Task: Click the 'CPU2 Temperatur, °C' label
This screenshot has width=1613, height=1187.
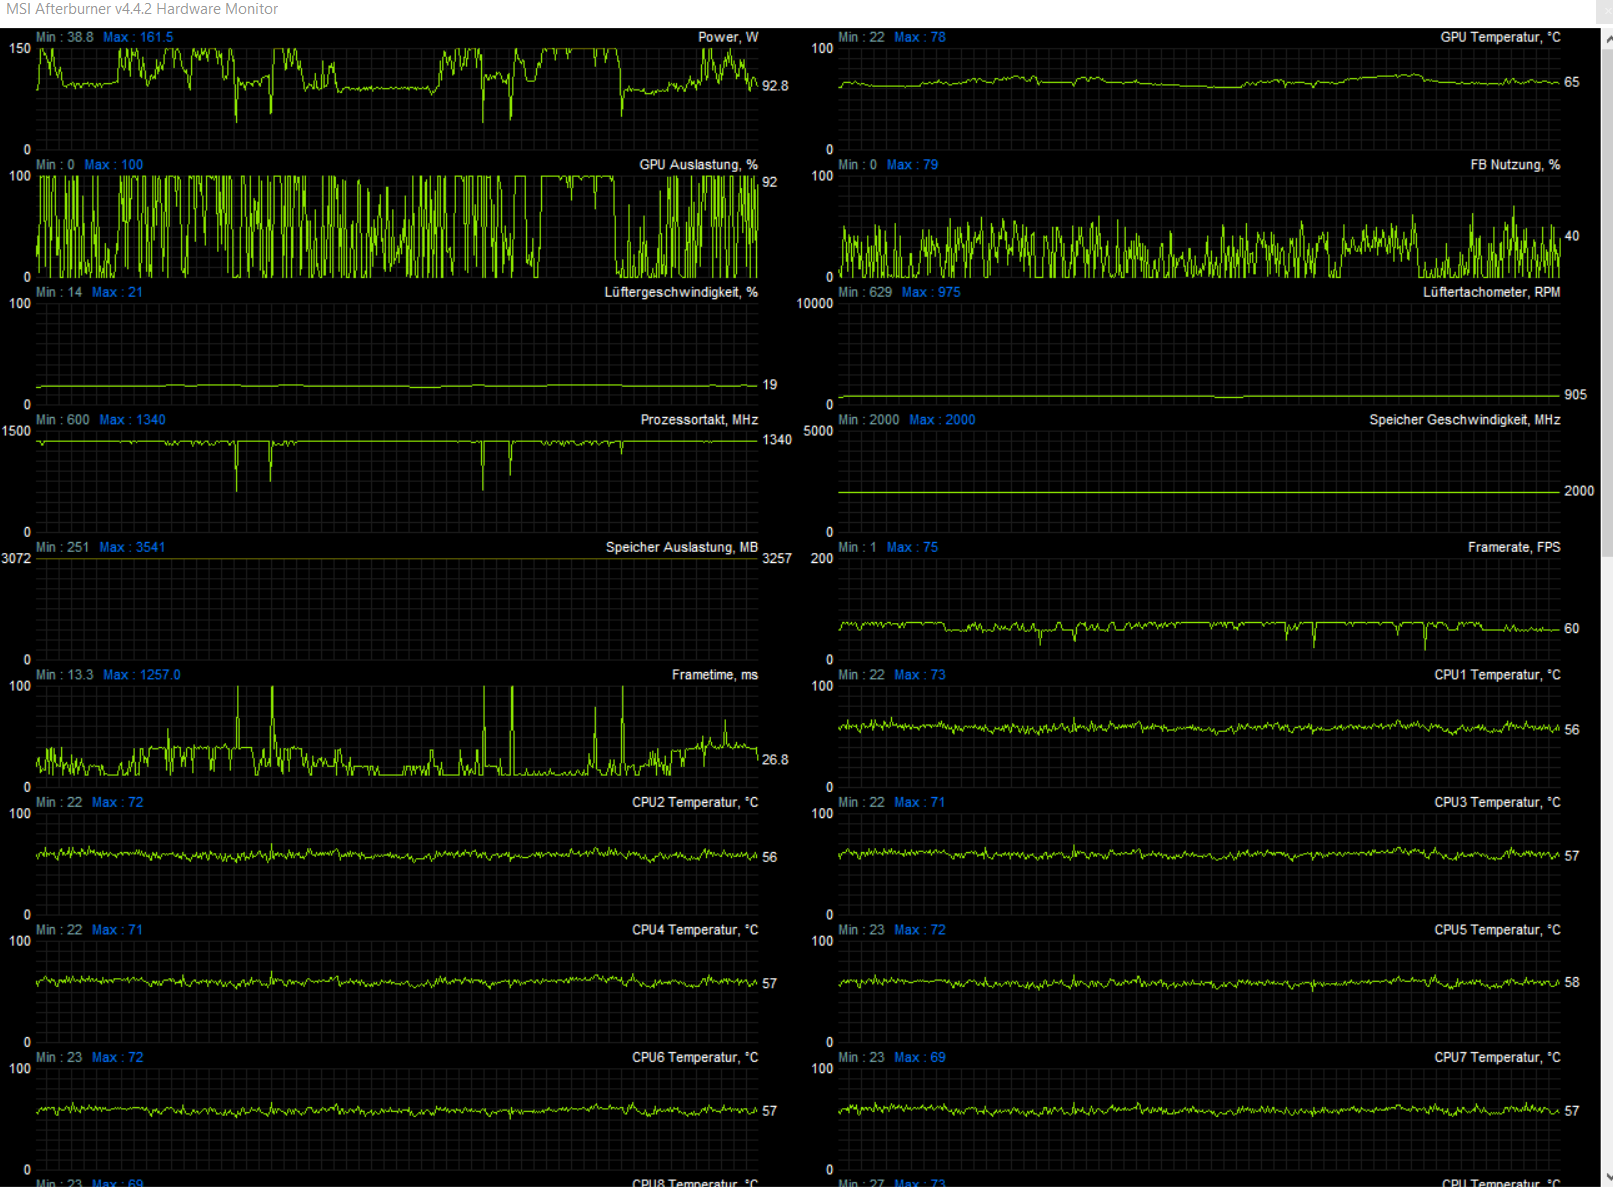Action: (695, 802)
